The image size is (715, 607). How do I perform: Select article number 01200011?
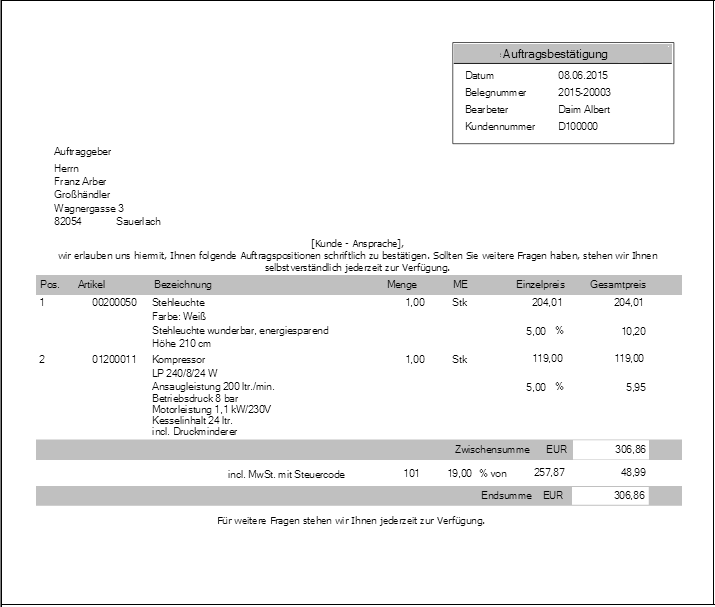coord(114,358)
